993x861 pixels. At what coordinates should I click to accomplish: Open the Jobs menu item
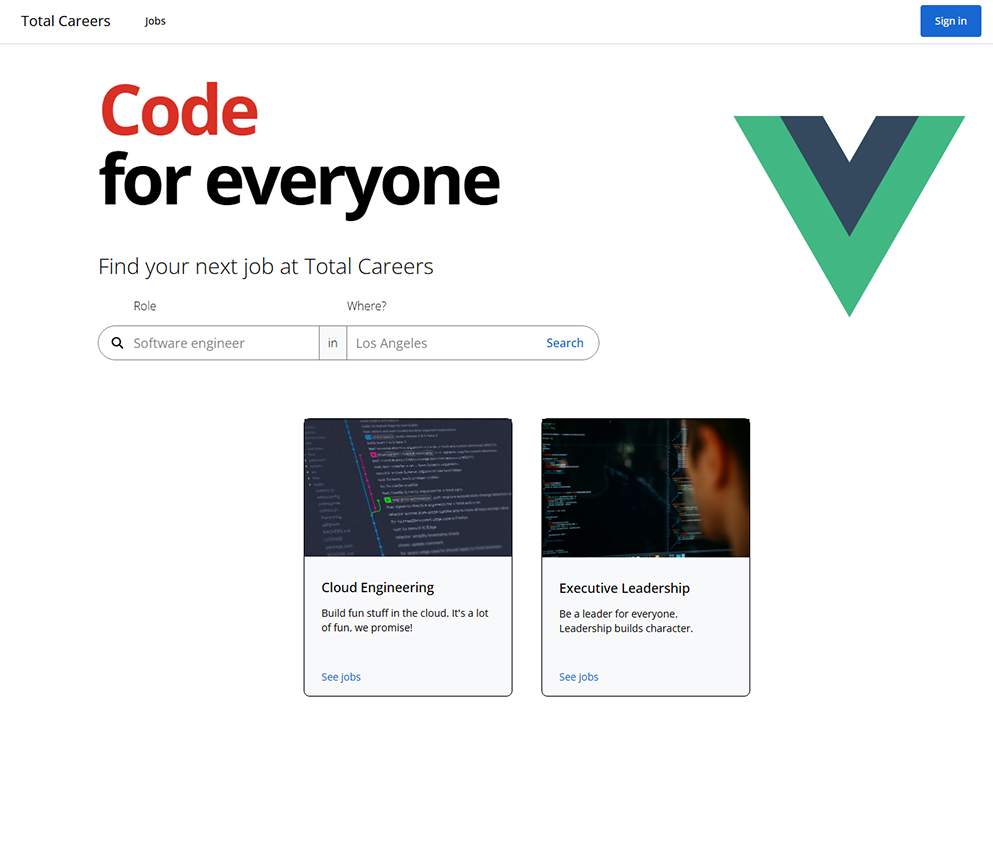coord(155,21)
